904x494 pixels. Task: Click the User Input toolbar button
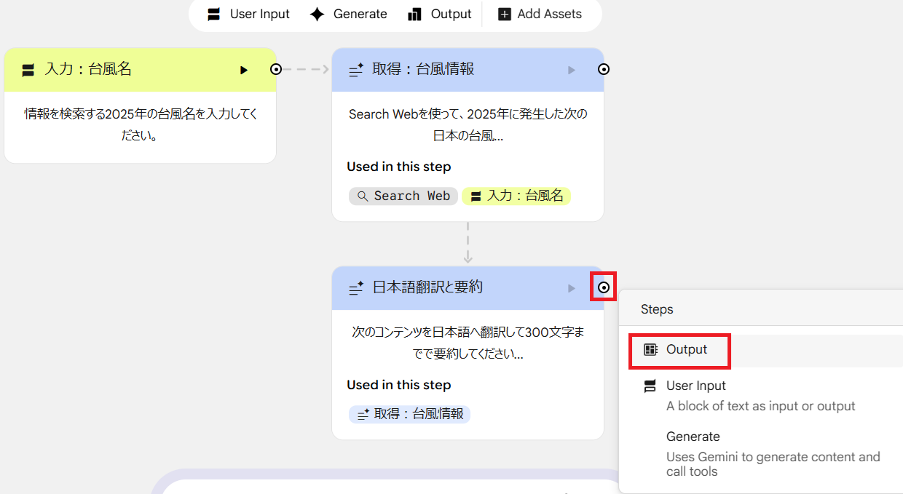coord(248,14)
